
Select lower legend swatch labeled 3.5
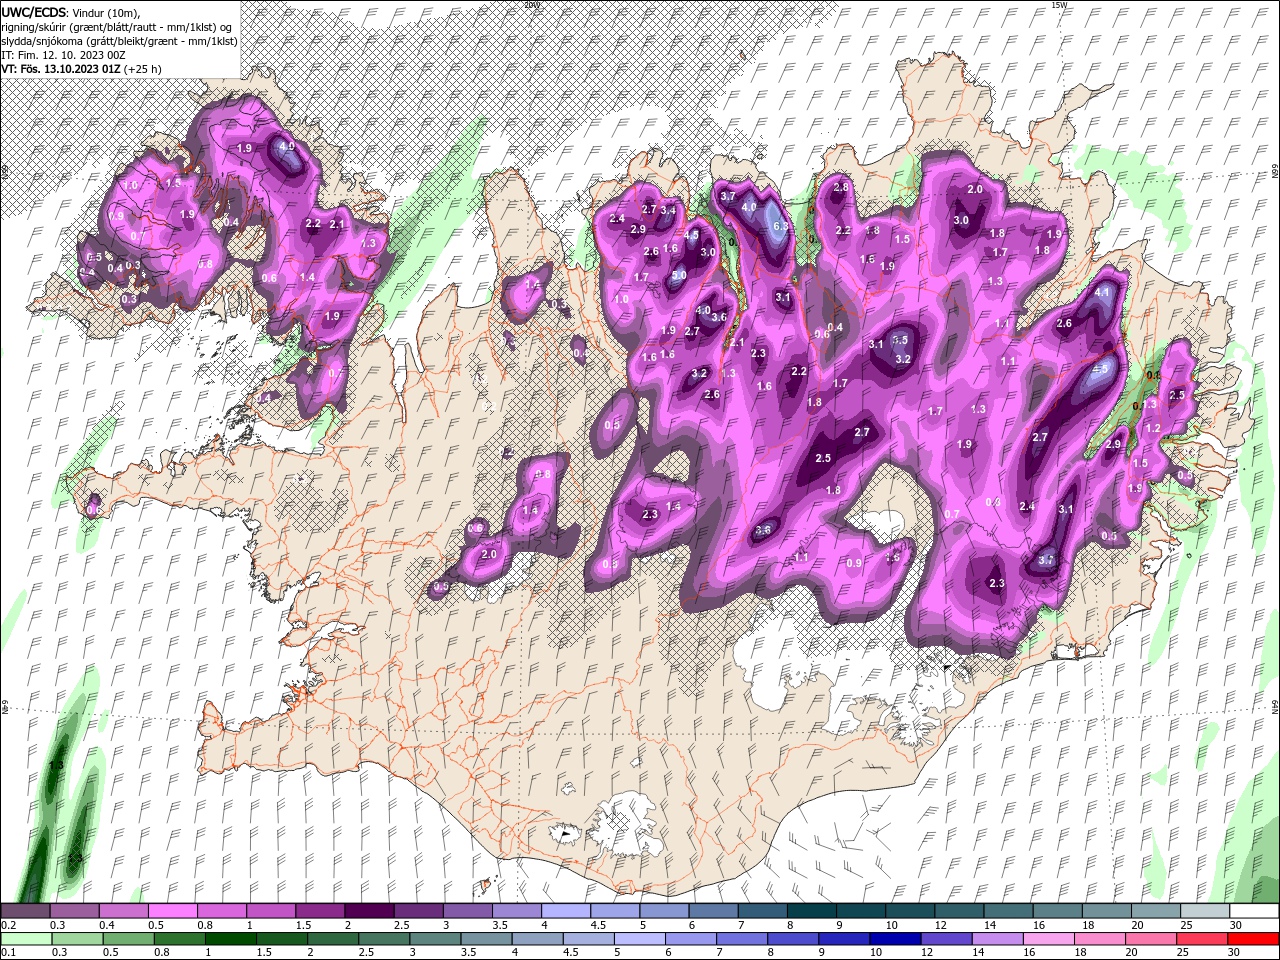[x=486, y=939]
